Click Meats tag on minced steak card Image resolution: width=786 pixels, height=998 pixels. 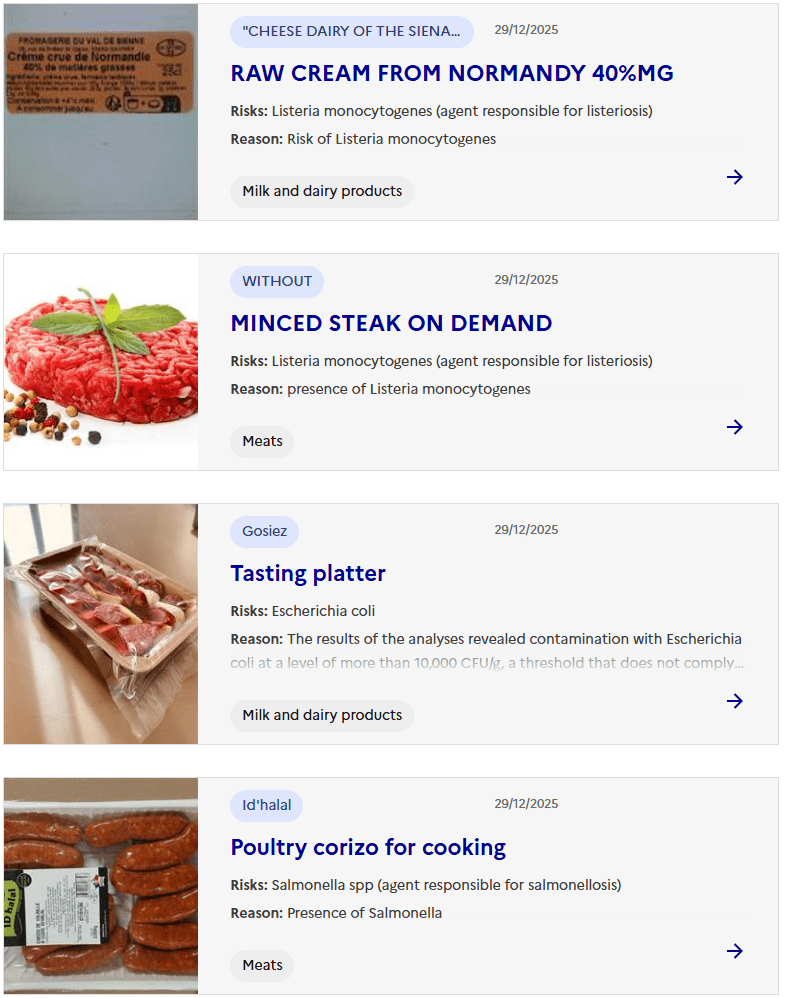point(262,441)
